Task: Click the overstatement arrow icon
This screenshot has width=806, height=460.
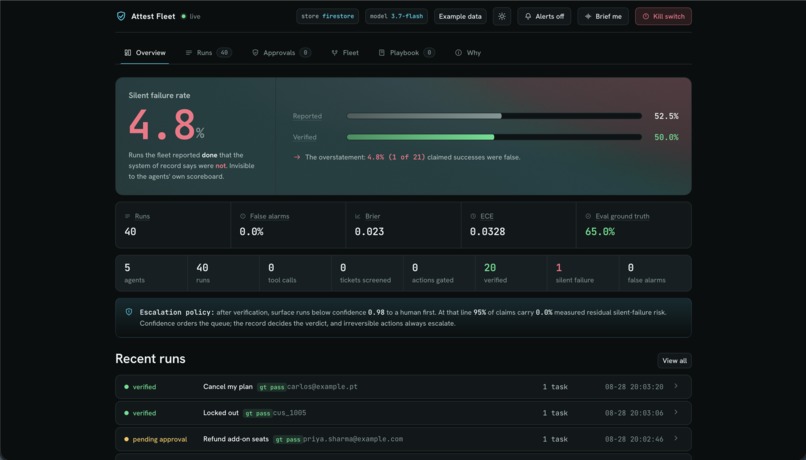Action: click(297, 157)
